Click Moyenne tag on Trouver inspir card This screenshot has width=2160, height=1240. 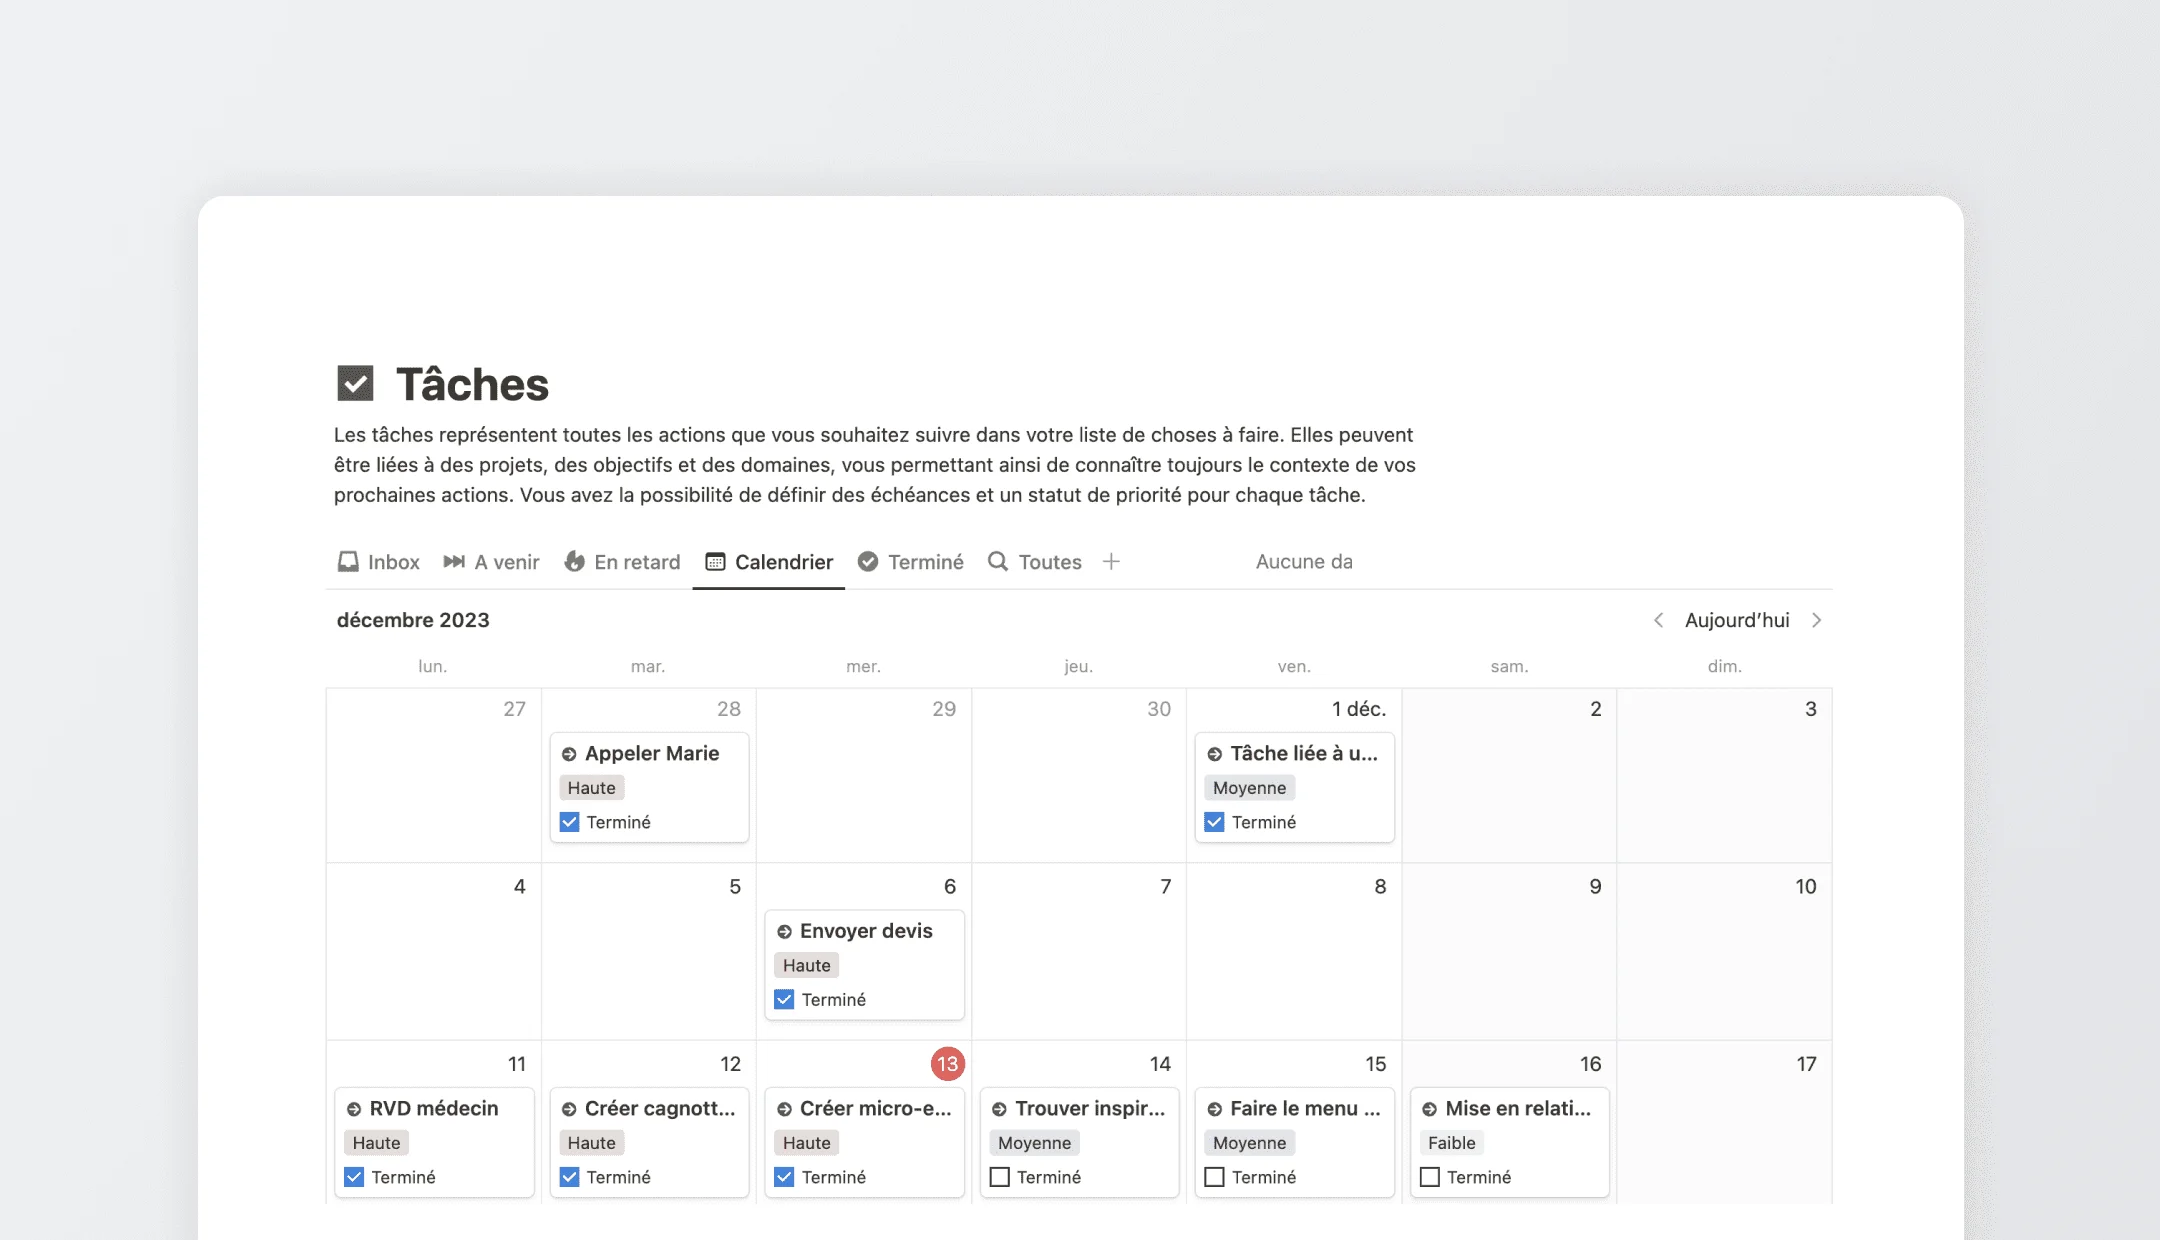coord(1034,1143)
